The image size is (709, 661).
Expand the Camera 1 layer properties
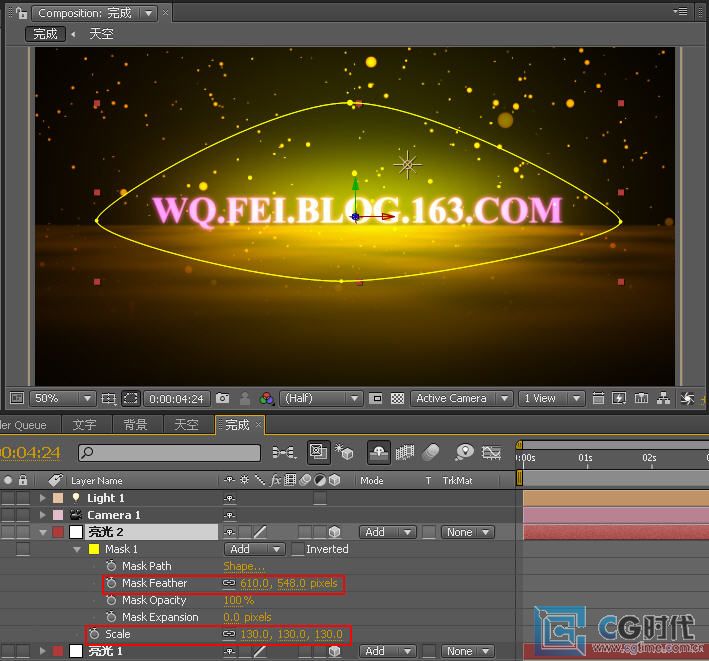click(x=43, y=515)
